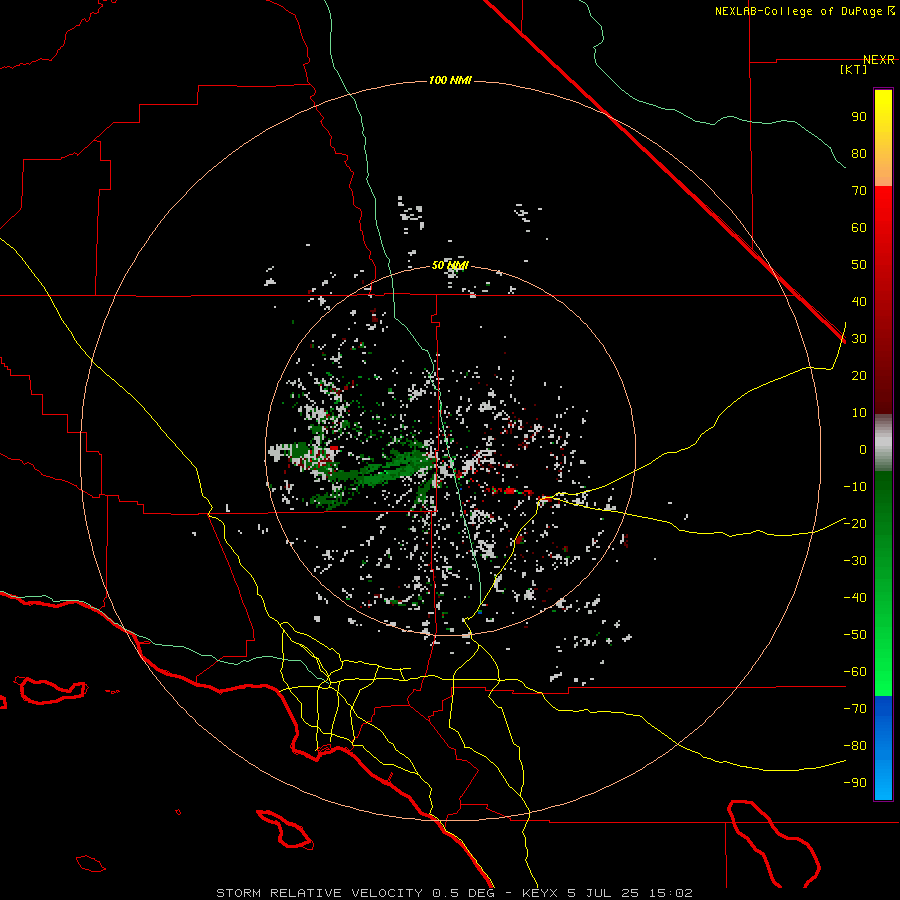Click the 80 value on velocity scale

click(x=859, y=153)
